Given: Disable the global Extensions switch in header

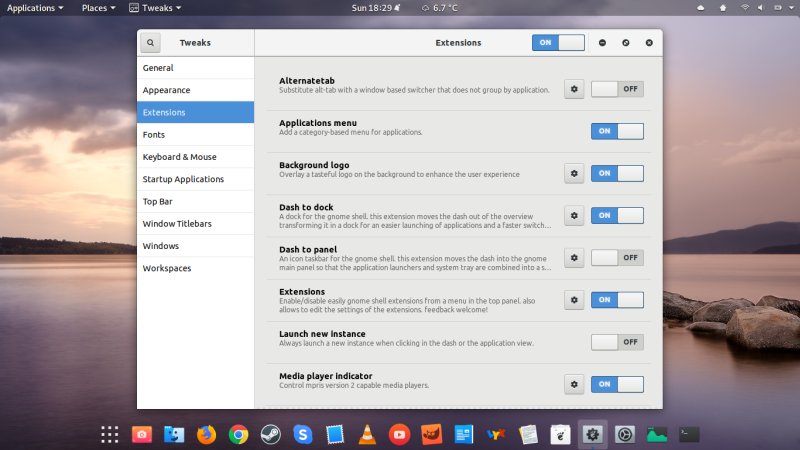Looking at the screenshot, I should (x=558, y=43).
